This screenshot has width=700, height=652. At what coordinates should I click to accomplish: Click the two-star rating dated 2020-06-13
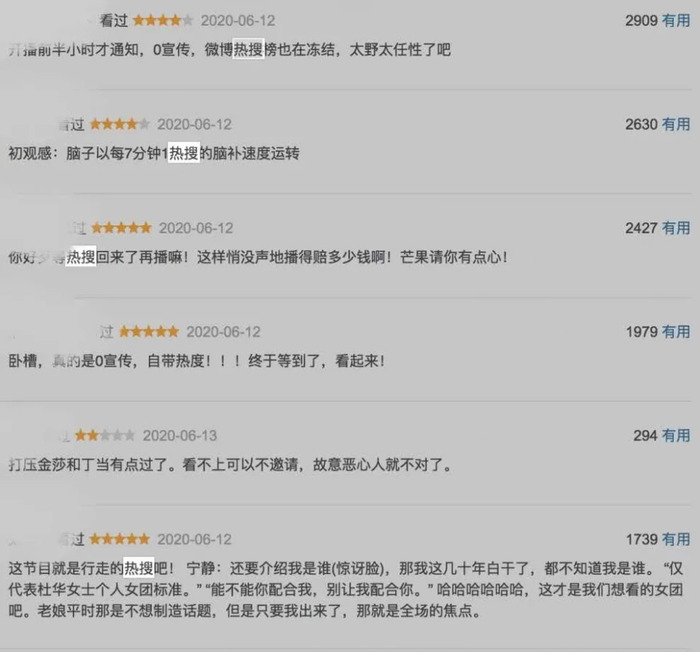tap(104, 435)
